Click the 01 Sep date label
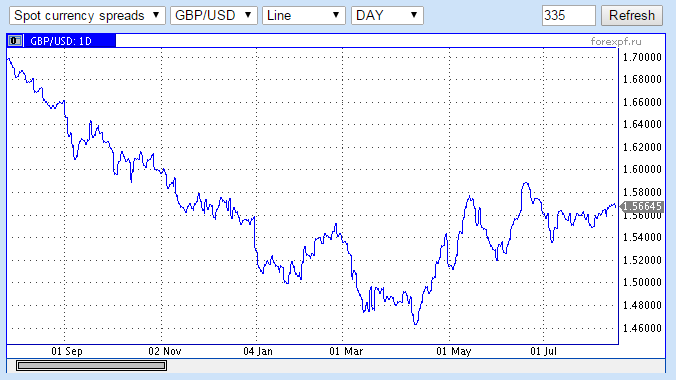Image resolution: width=676 pixels, height=380 pixels. pyautogui.click(x=67, y=351)
